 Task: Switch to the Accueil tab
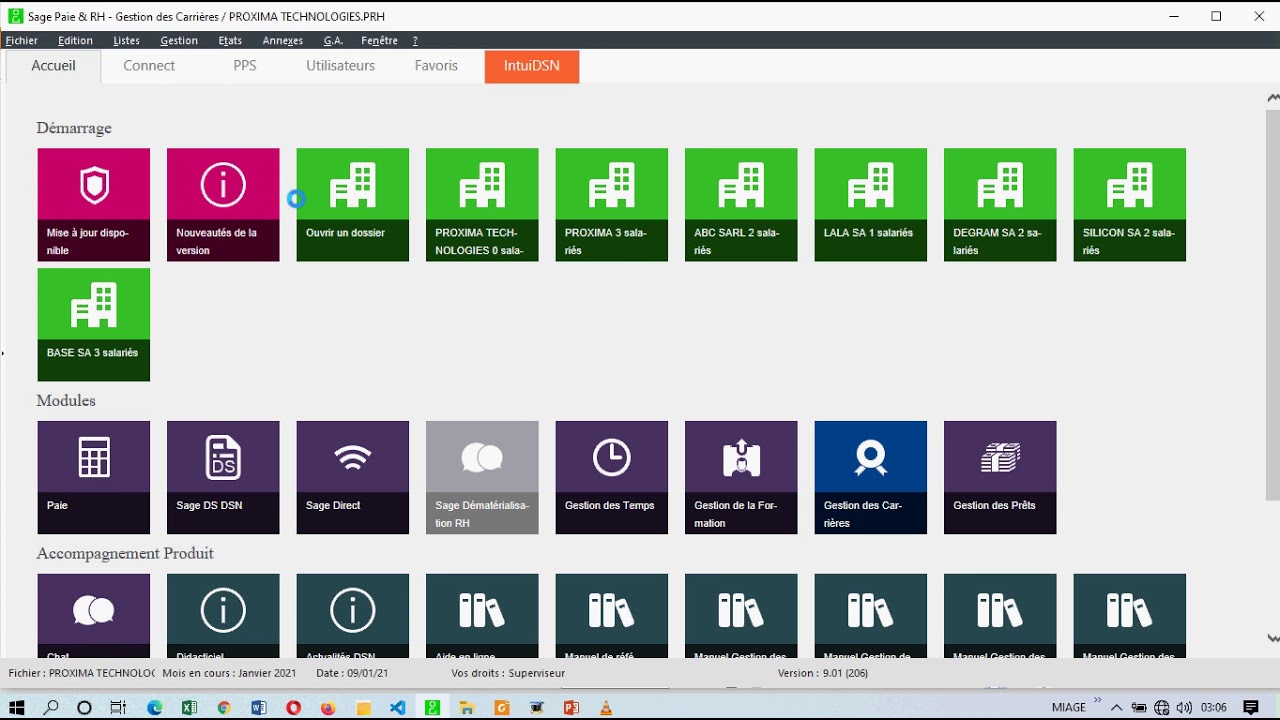click(x=53, y=66)
